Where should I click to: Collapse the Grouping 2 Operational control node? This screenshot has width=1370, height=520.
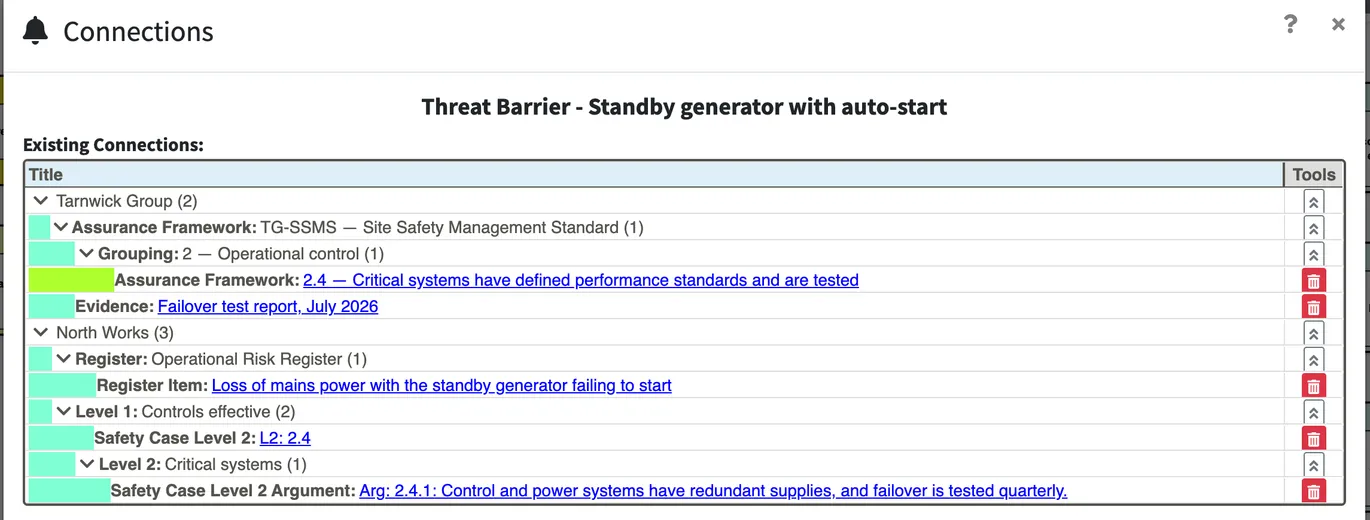[x=87, y=254]
